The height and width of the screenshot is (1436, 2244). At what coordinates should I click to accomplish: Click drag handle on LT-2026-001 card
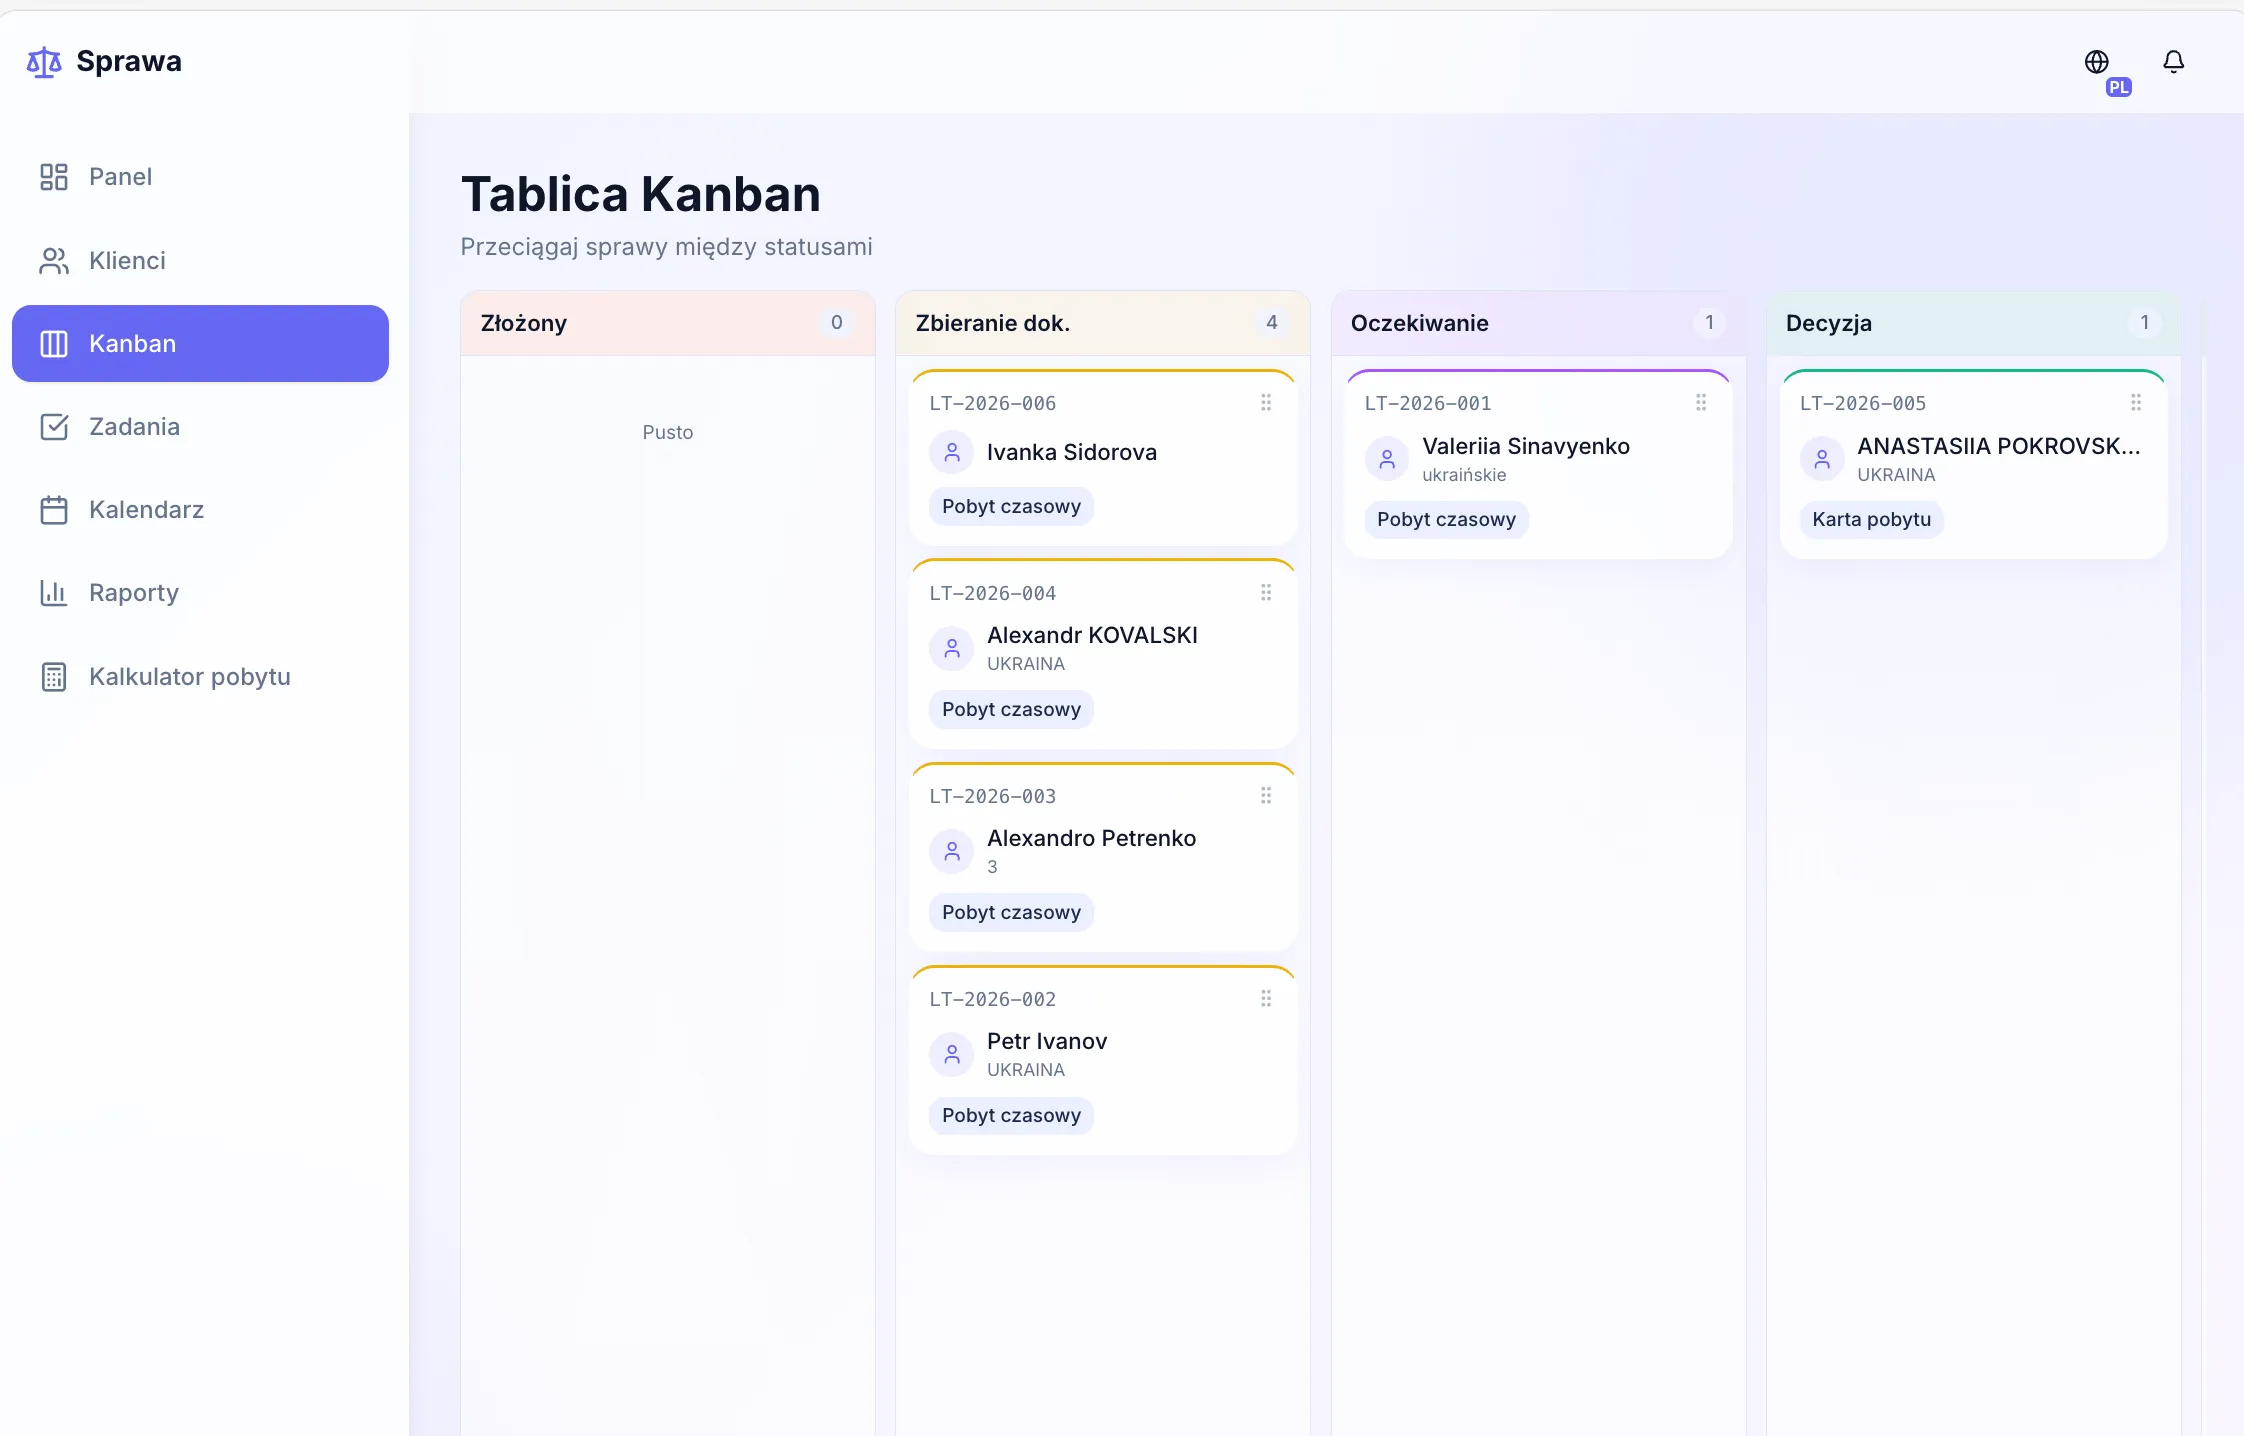(1701, 402)
